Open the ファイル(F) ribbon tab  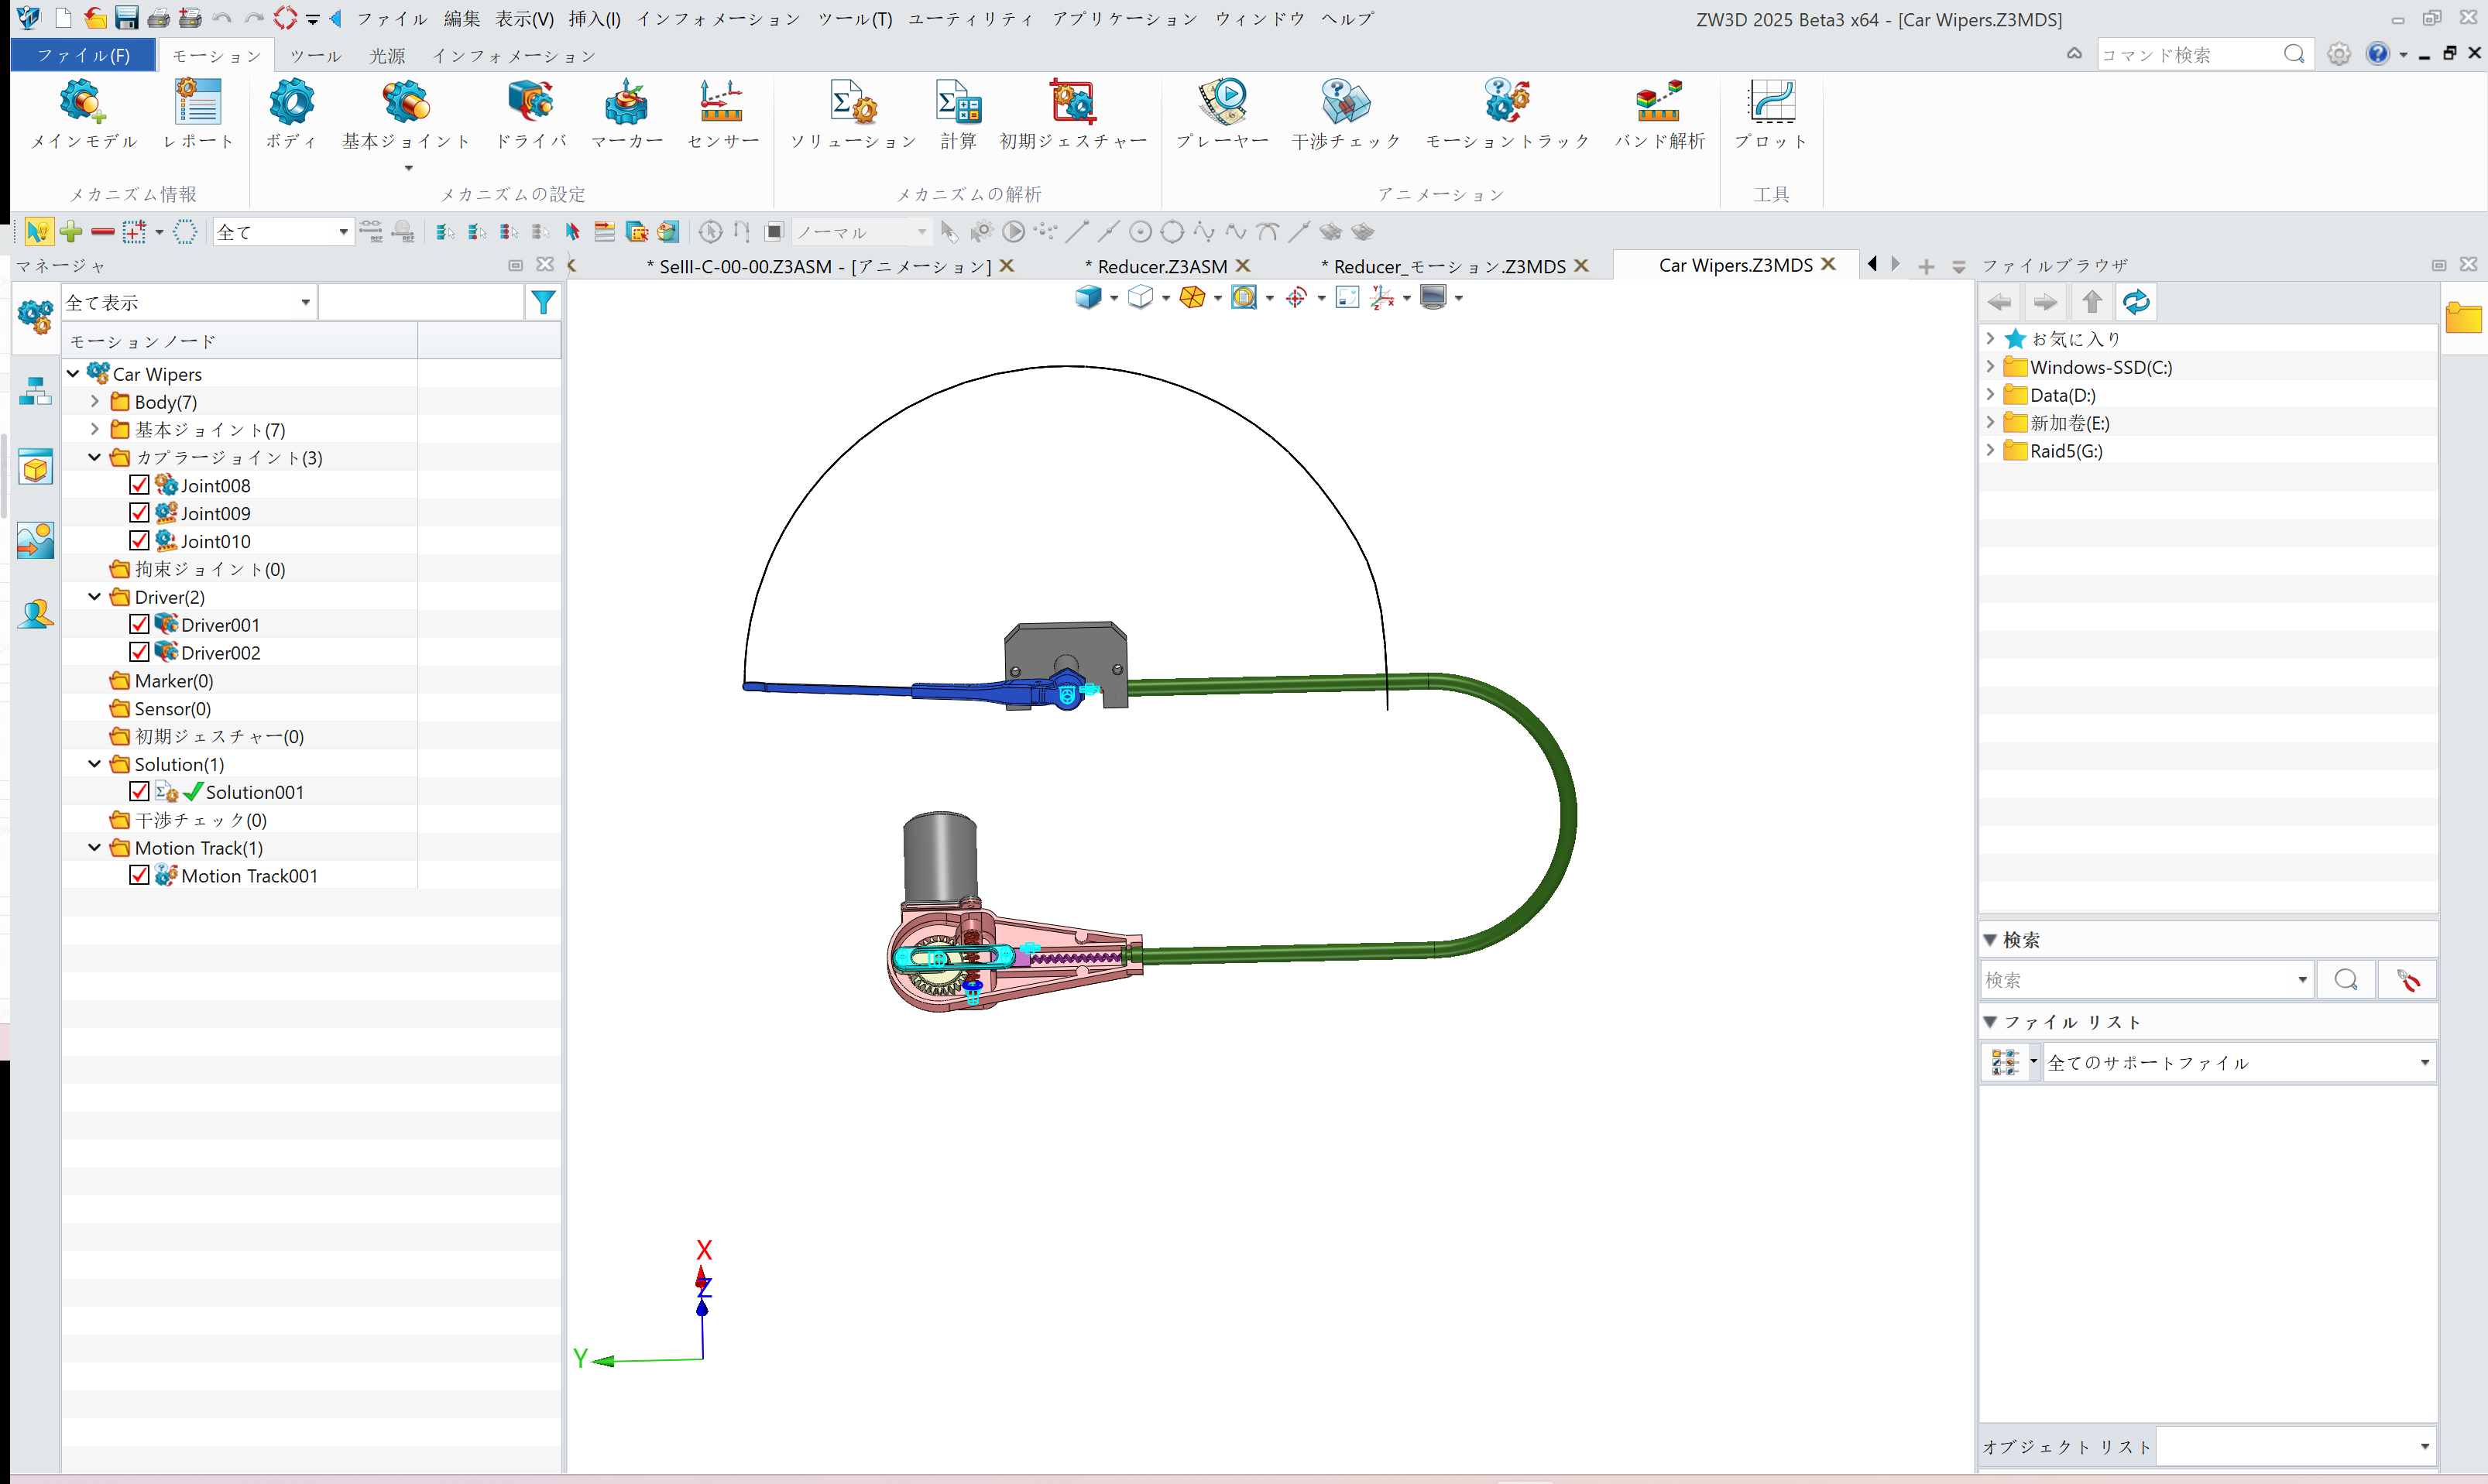coord(84,55)
